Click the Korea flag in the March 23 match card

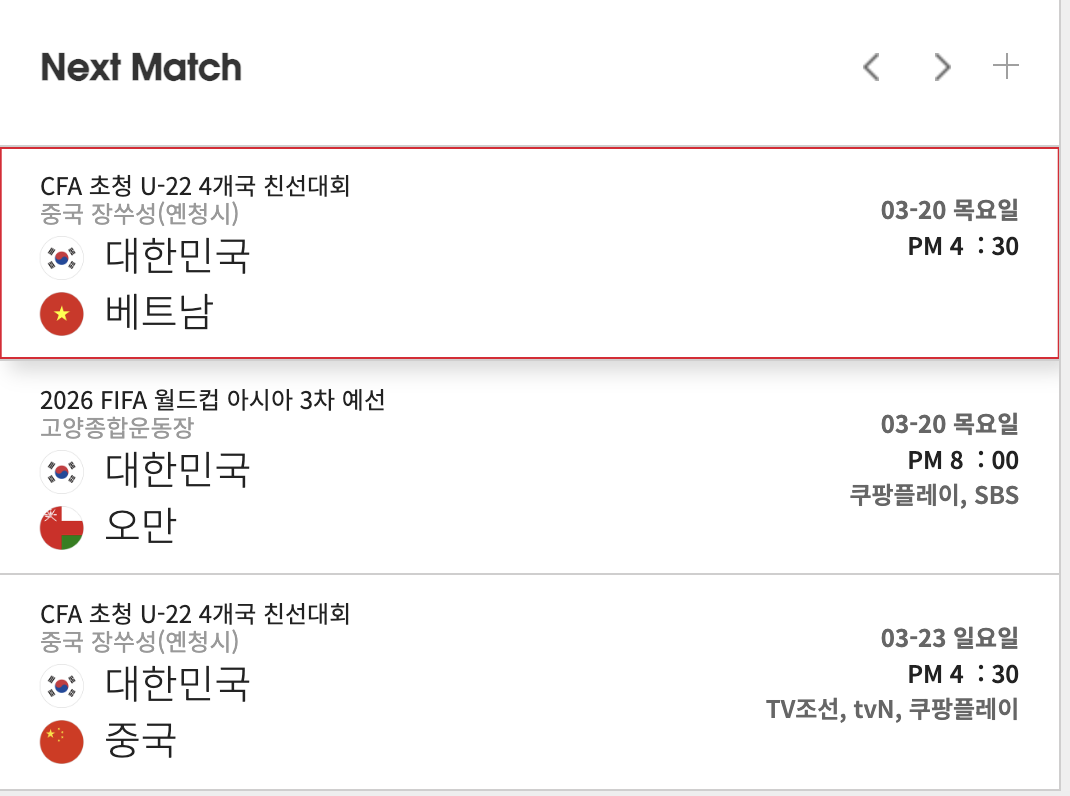(x=61, y=686)
